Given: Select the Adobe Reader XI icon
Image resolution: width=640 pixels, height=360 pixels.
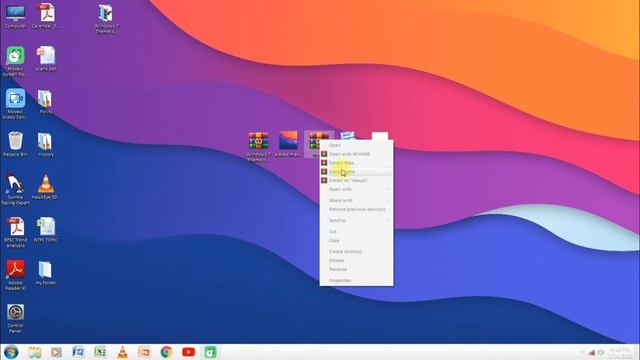Looking at the screenshot, I should click(x=15, y=276).
